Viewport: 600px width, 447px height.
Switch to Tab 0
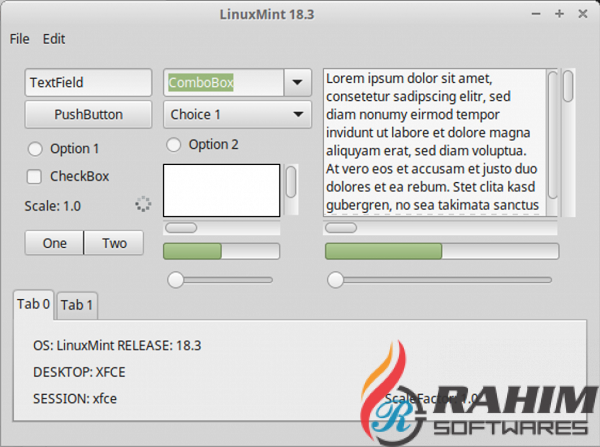[x=33, y=304]
